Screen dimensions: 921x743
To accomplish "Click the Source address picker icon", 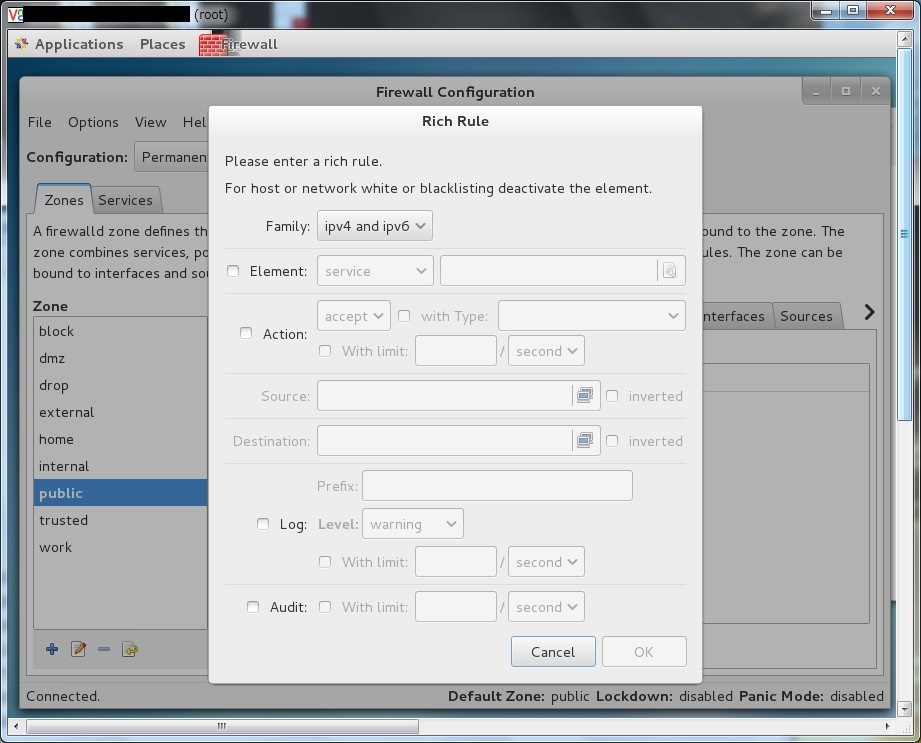I will [x=585, y=396].
